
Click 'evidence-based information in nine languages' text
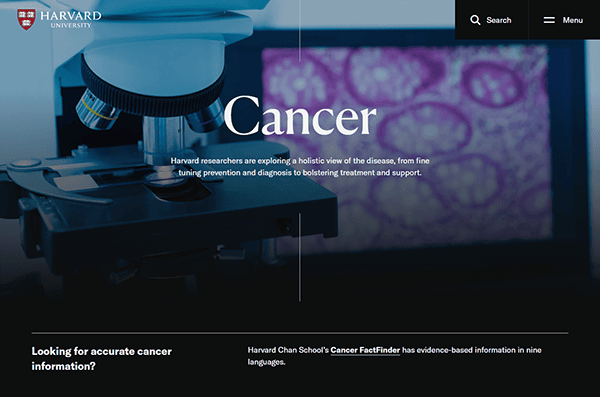click(395, 356)
